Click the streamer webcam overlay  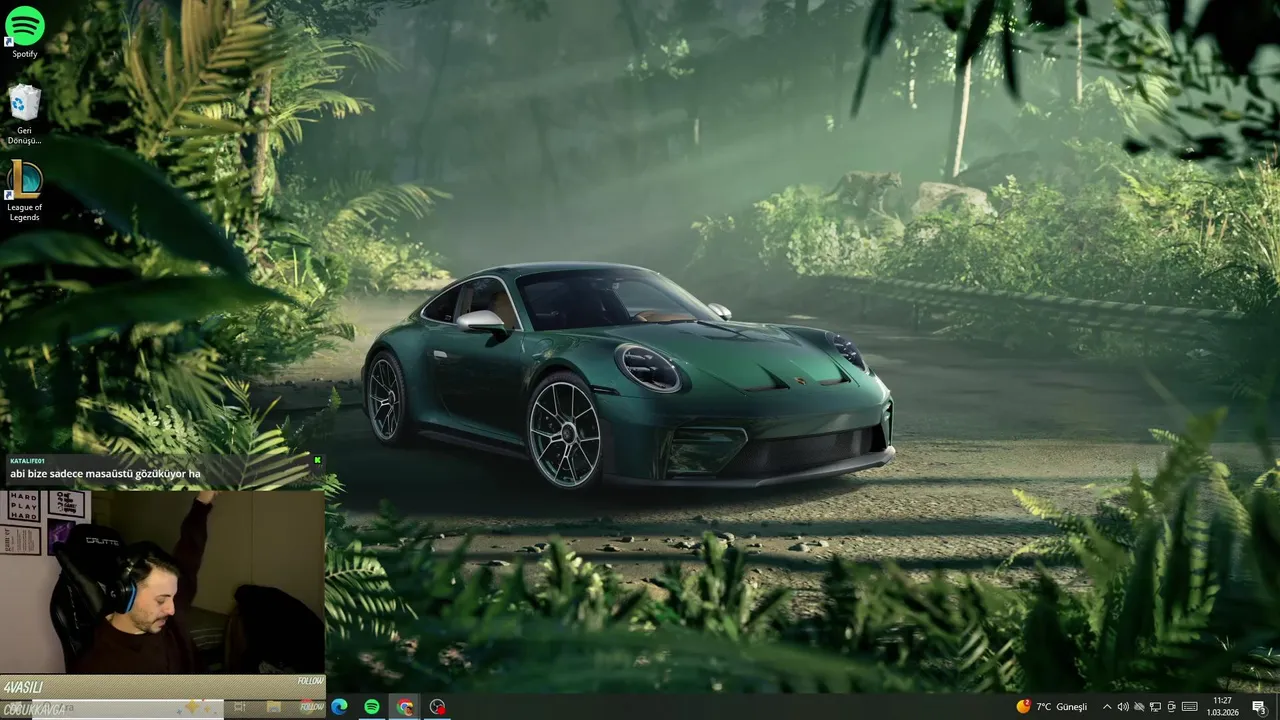tap(162, 581)
